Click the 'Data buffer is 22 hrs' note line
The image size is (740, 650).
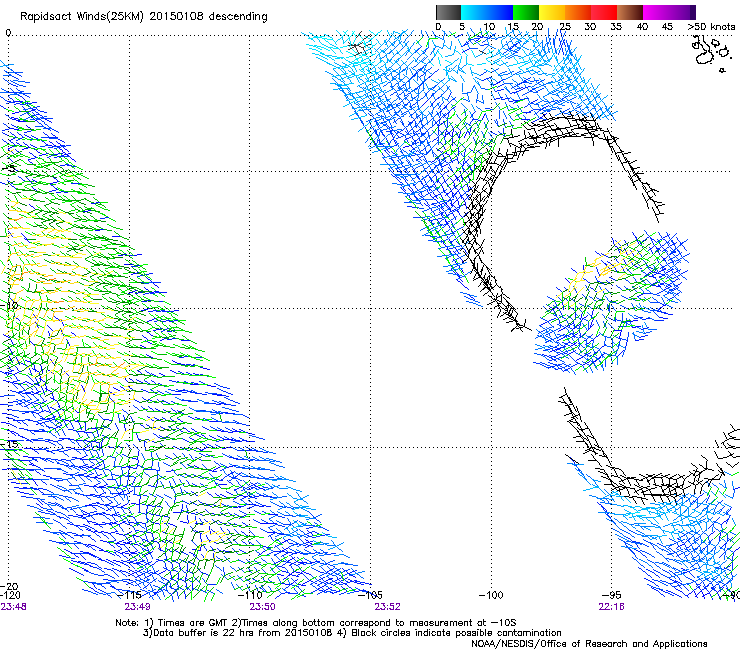pyautogui.click(x=352, y=633)
